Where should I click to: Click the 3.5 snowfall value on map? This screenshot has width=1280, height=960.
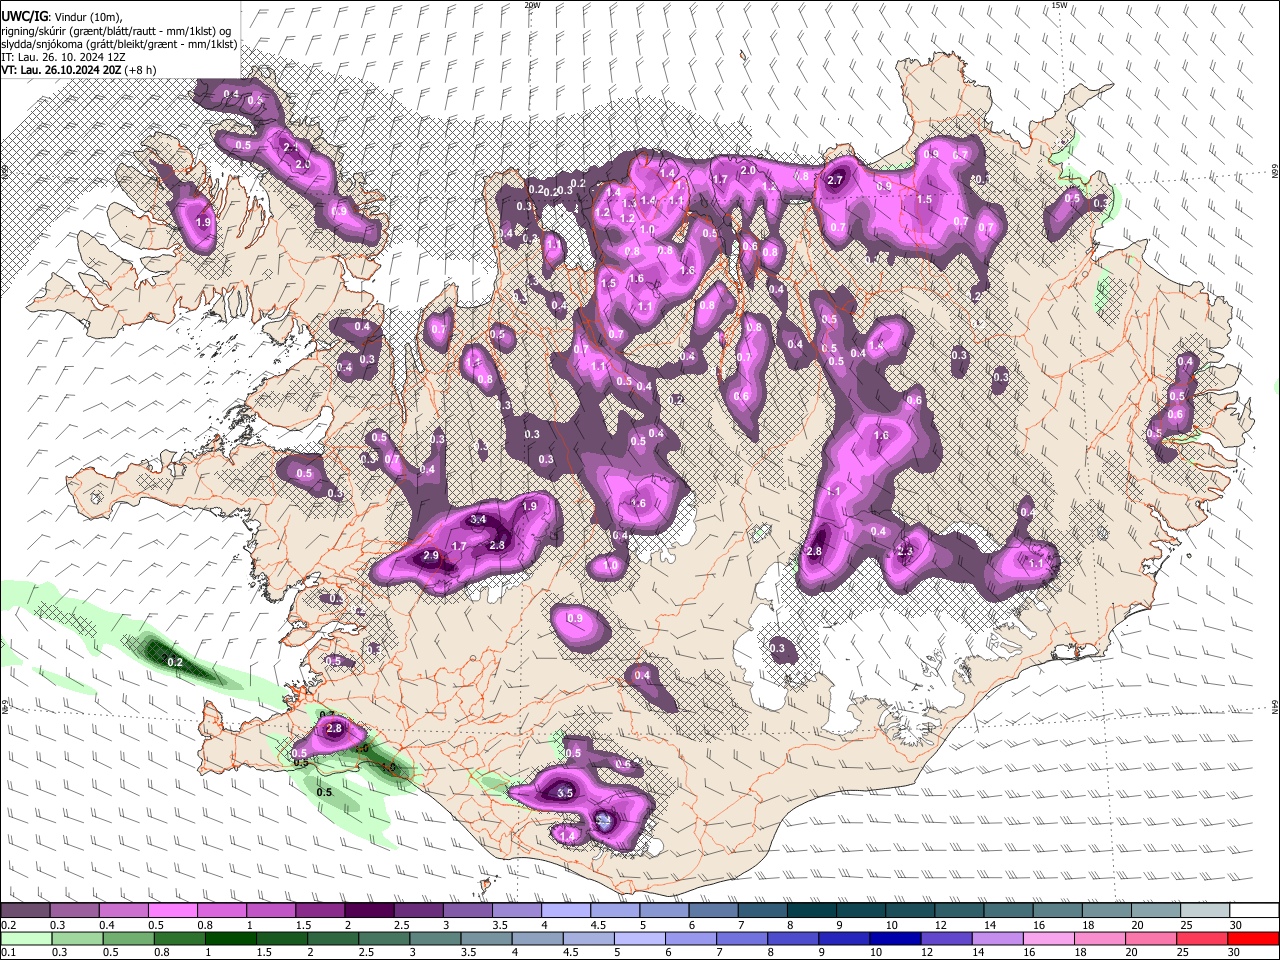[564, 793]
